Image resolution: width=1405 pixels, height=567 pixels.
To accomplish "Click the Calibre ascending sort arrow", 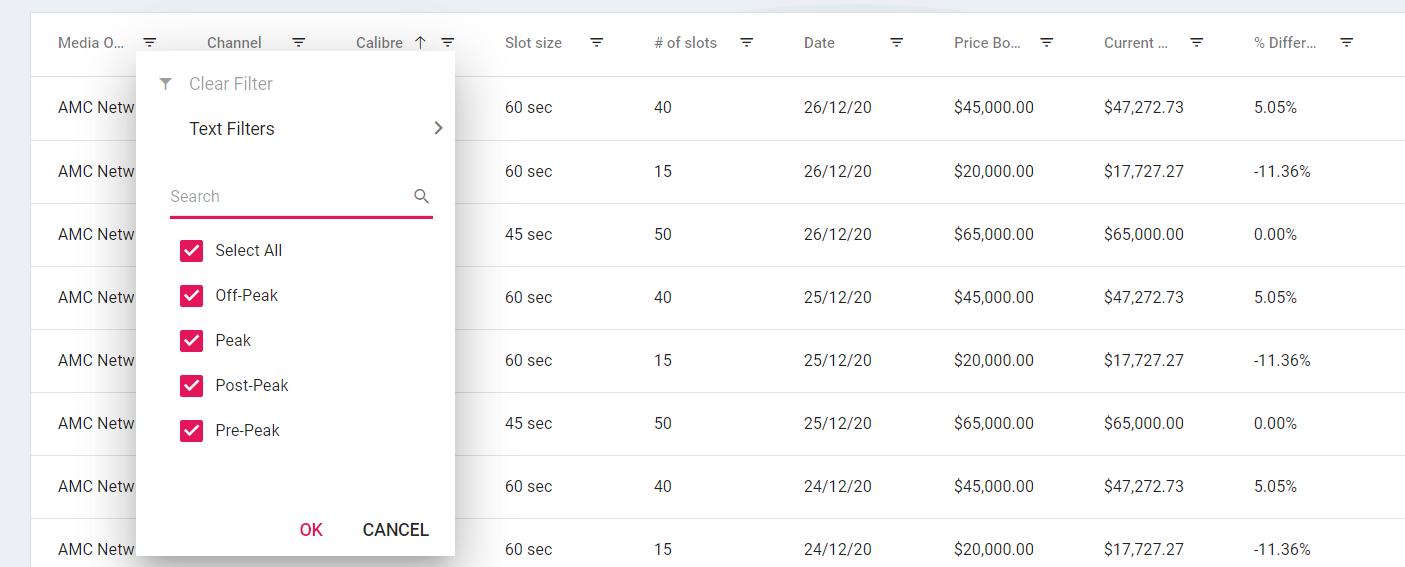I will pos(420,43).
